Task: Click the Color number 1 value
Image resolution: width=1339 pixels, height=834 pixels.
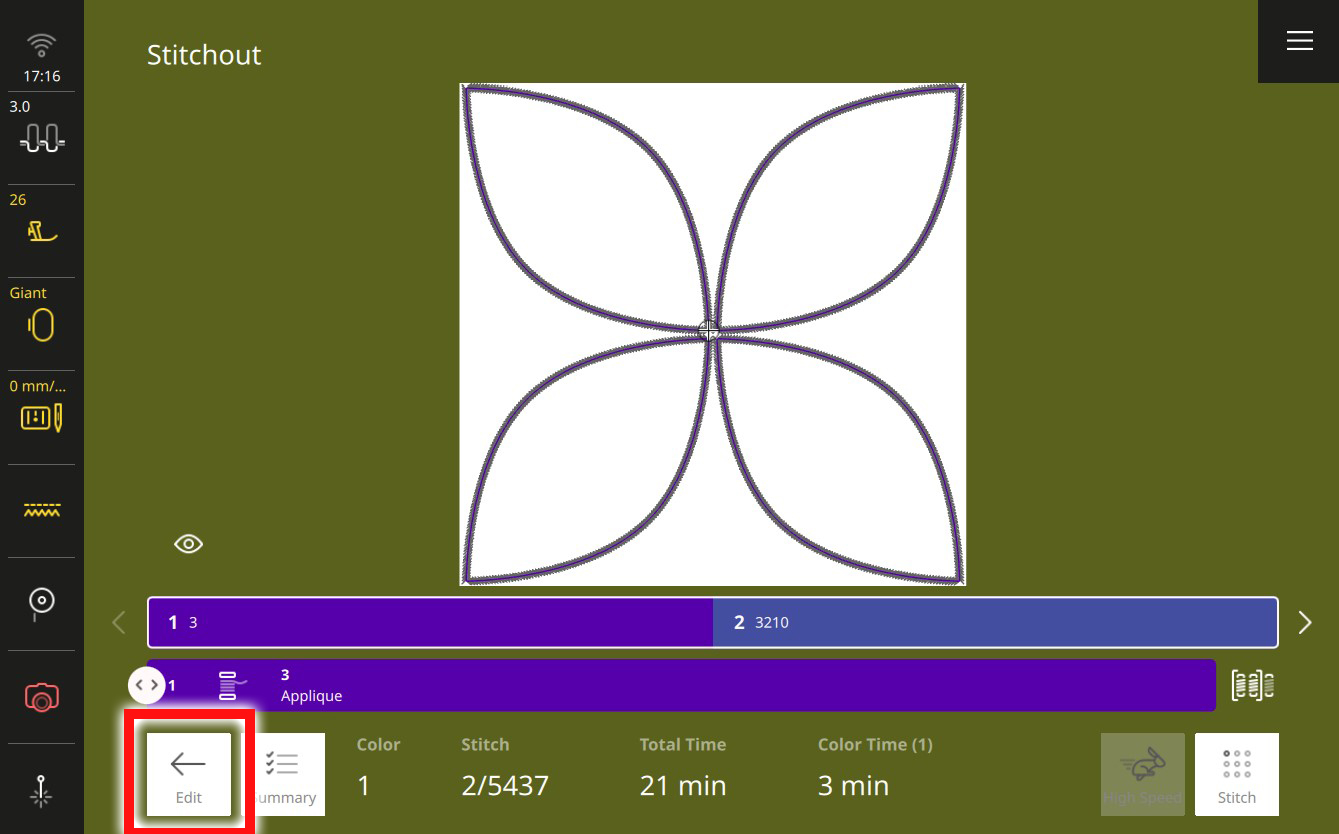Action: (364, 785)
